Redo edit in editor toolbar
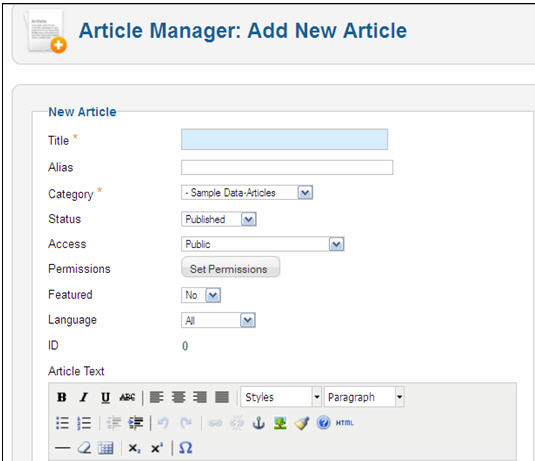Viewport: 535px width, 461px height. (186, 423)
